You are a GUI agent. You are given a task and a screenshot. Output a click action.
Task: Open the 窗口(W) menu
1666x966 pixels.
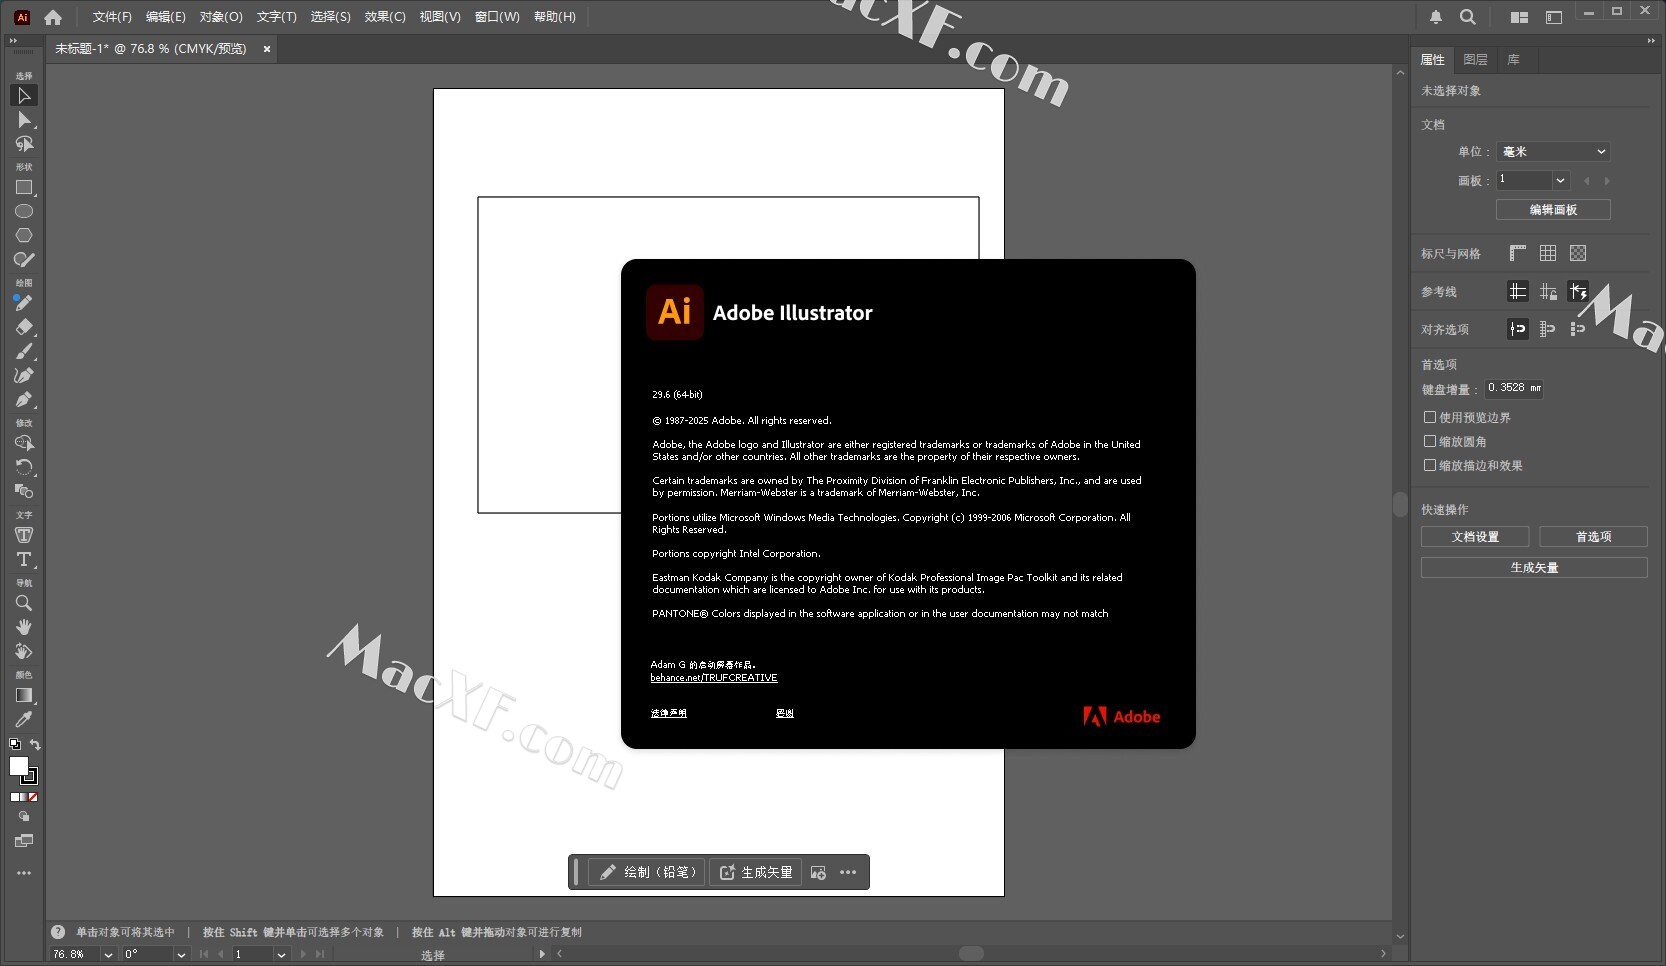tap(497, 17)
